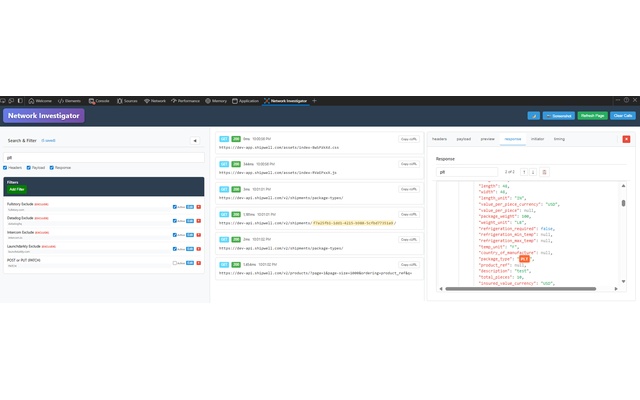Open the Welcome DevTools tab
Screen dimensions: 640x400
click(40, 101)
